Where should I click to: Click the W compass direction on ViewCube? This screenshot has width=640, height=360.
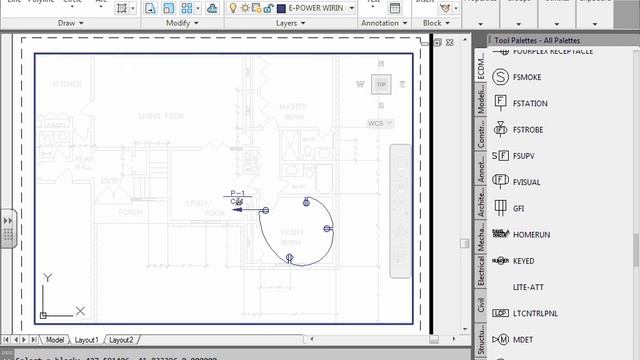(360, 84)
